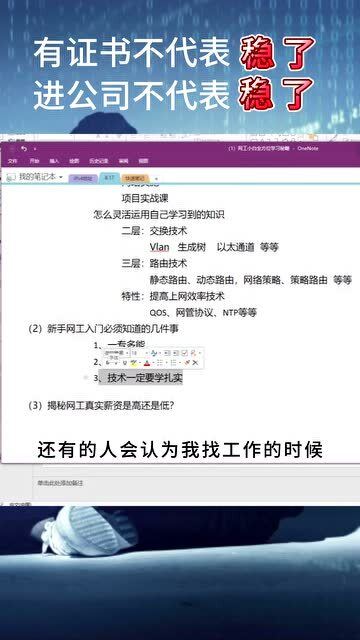360x640 pixels.
Task: Add a new section with the plus tab
Action: pyautogui.click(x=156, y=179)
